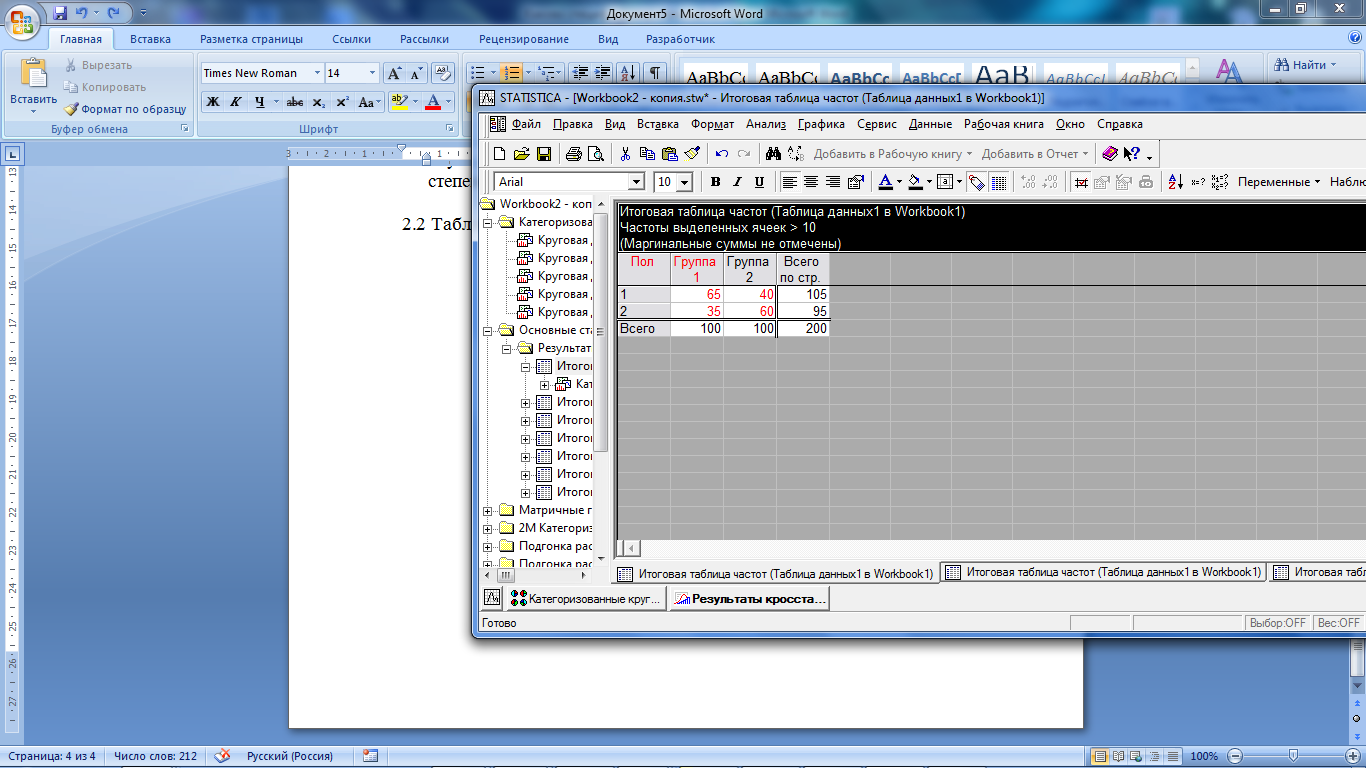This screenshot has height=768, width=1366.
Task: Click Save in Word Quick Access toolbar
Action: point(61,13)
